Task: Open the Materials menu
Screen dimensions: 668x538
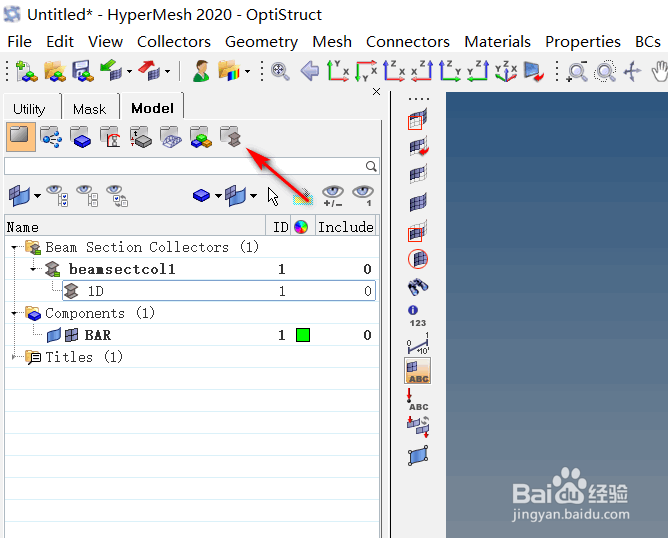Action: [497, 42]
